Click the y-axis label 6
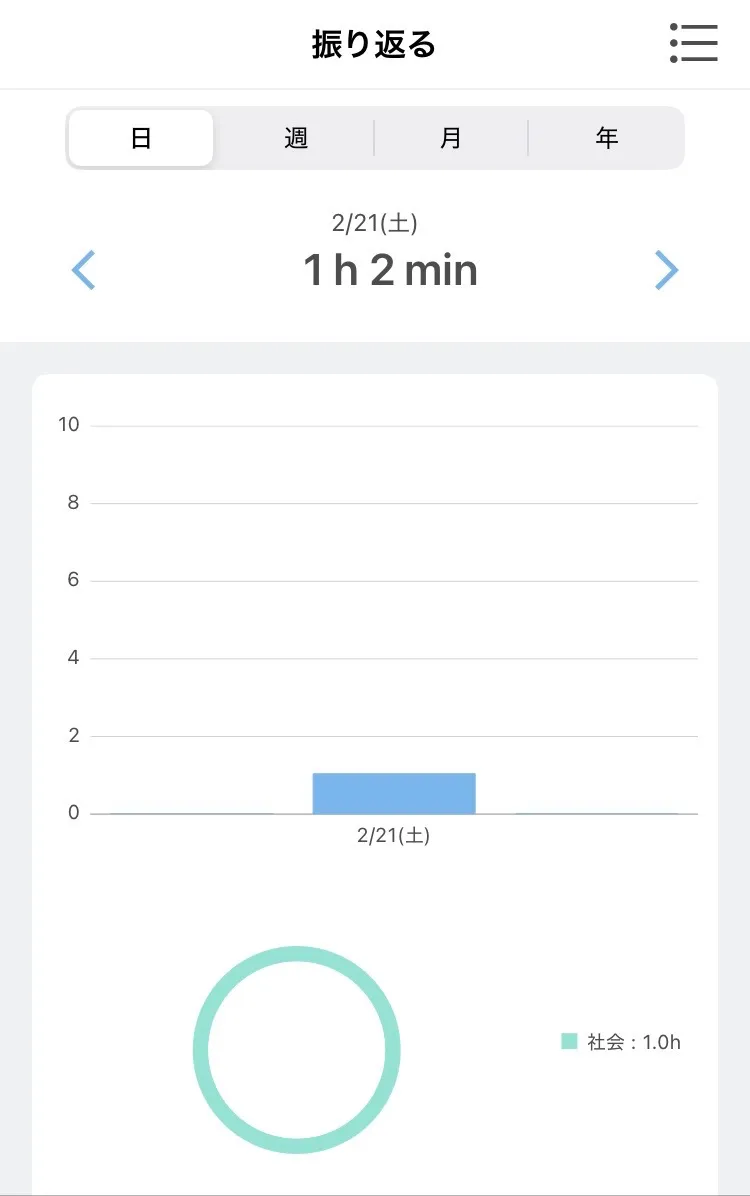 73,580
